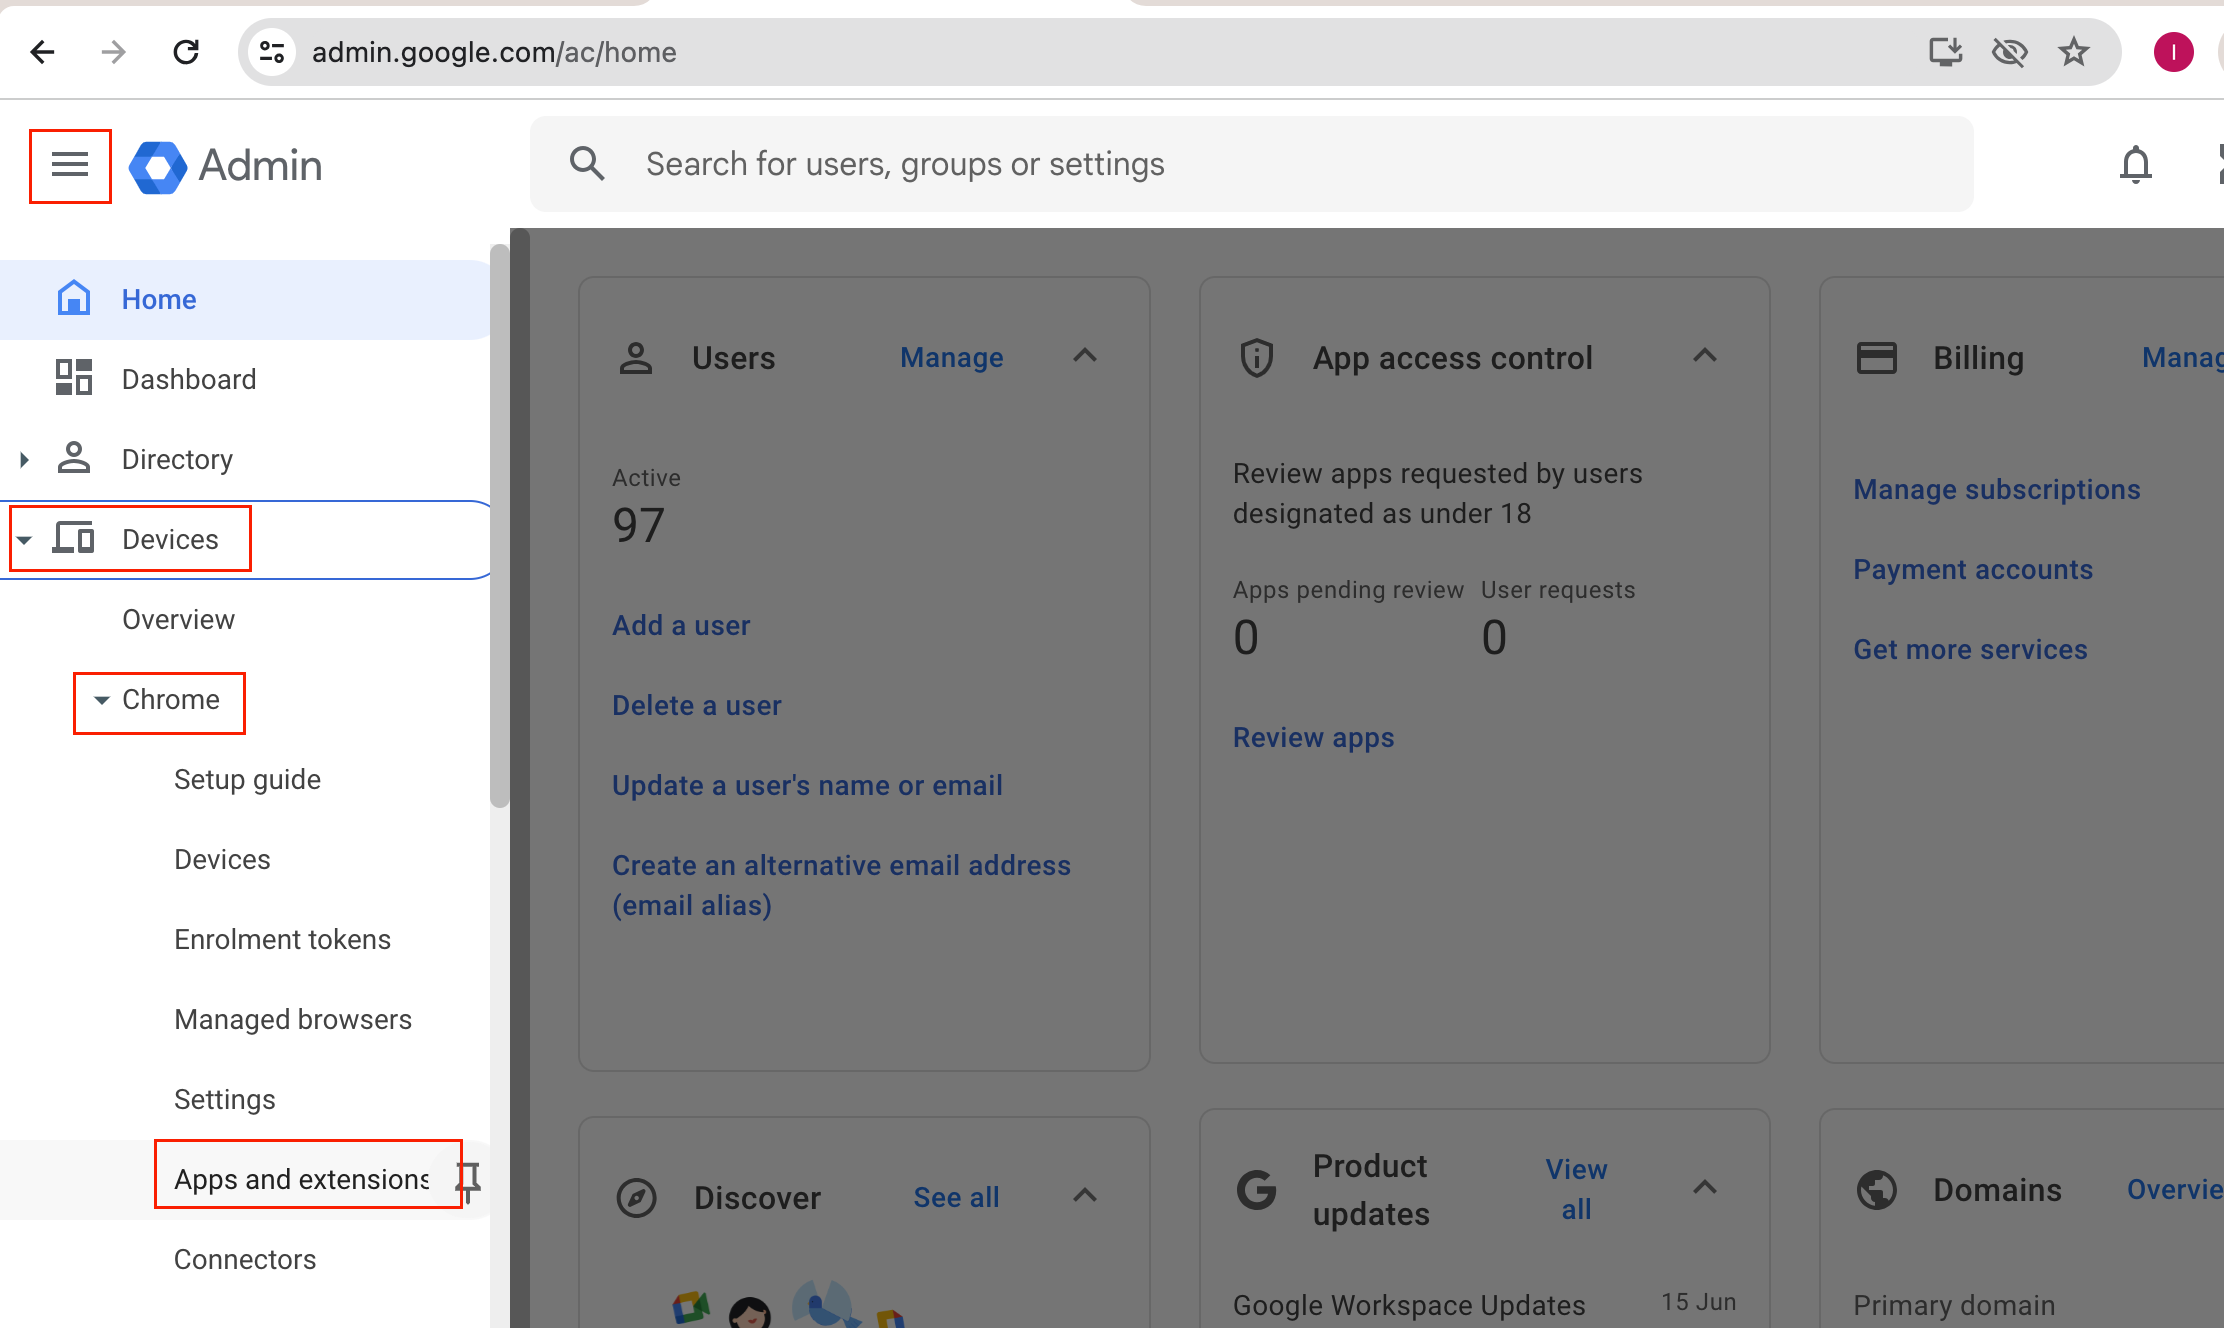
Task: Open Managed browsers from the sidebar
Action: point(293,1018)
